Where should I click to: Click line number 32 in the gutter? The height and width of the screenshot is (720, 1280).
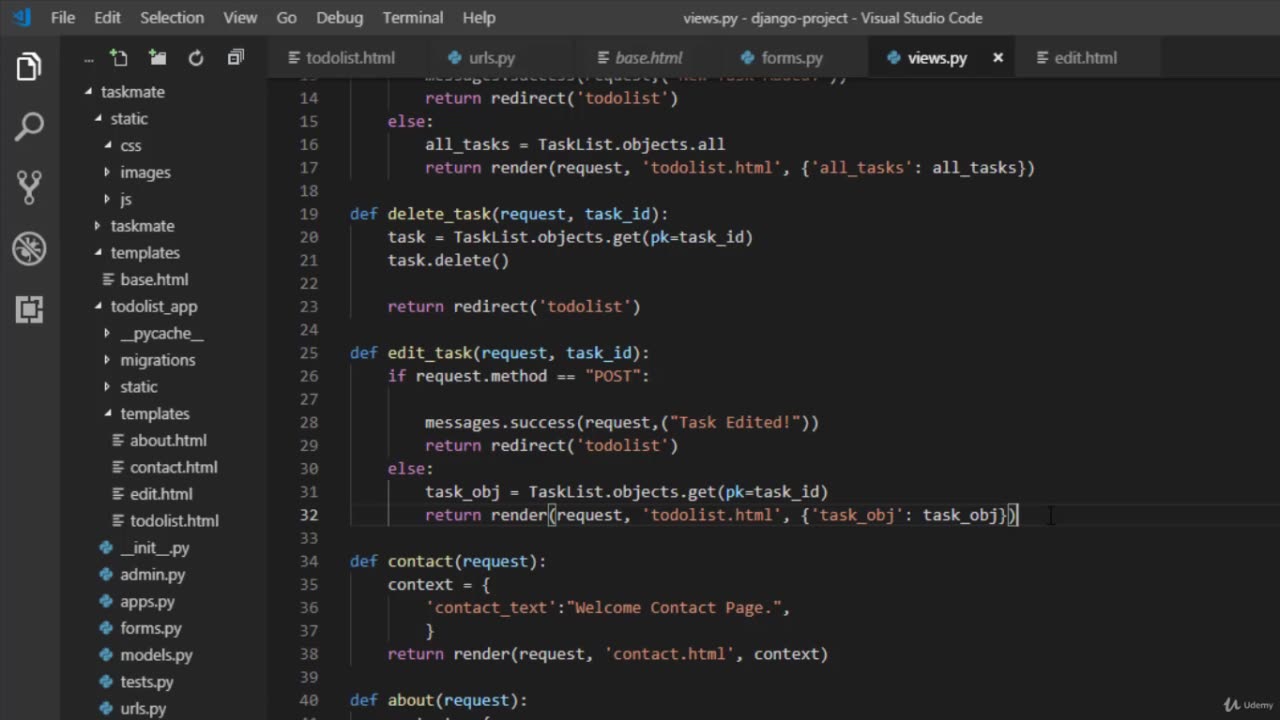point(308,515)
